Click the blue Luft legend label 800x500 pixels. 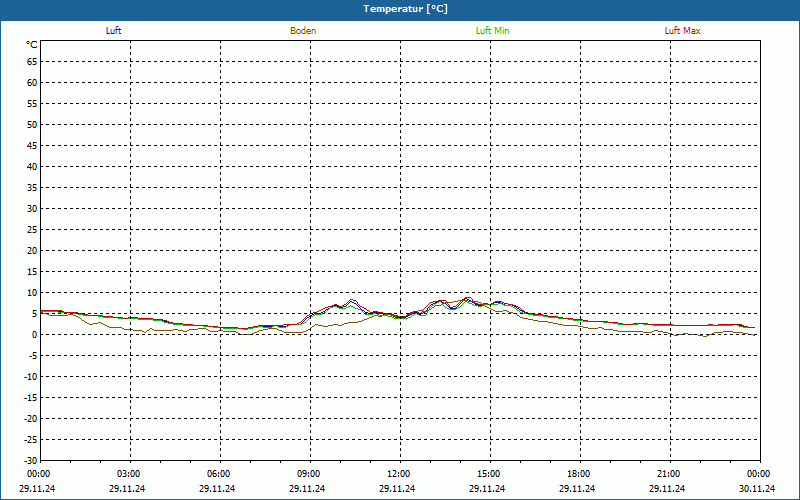pos(113,31)
